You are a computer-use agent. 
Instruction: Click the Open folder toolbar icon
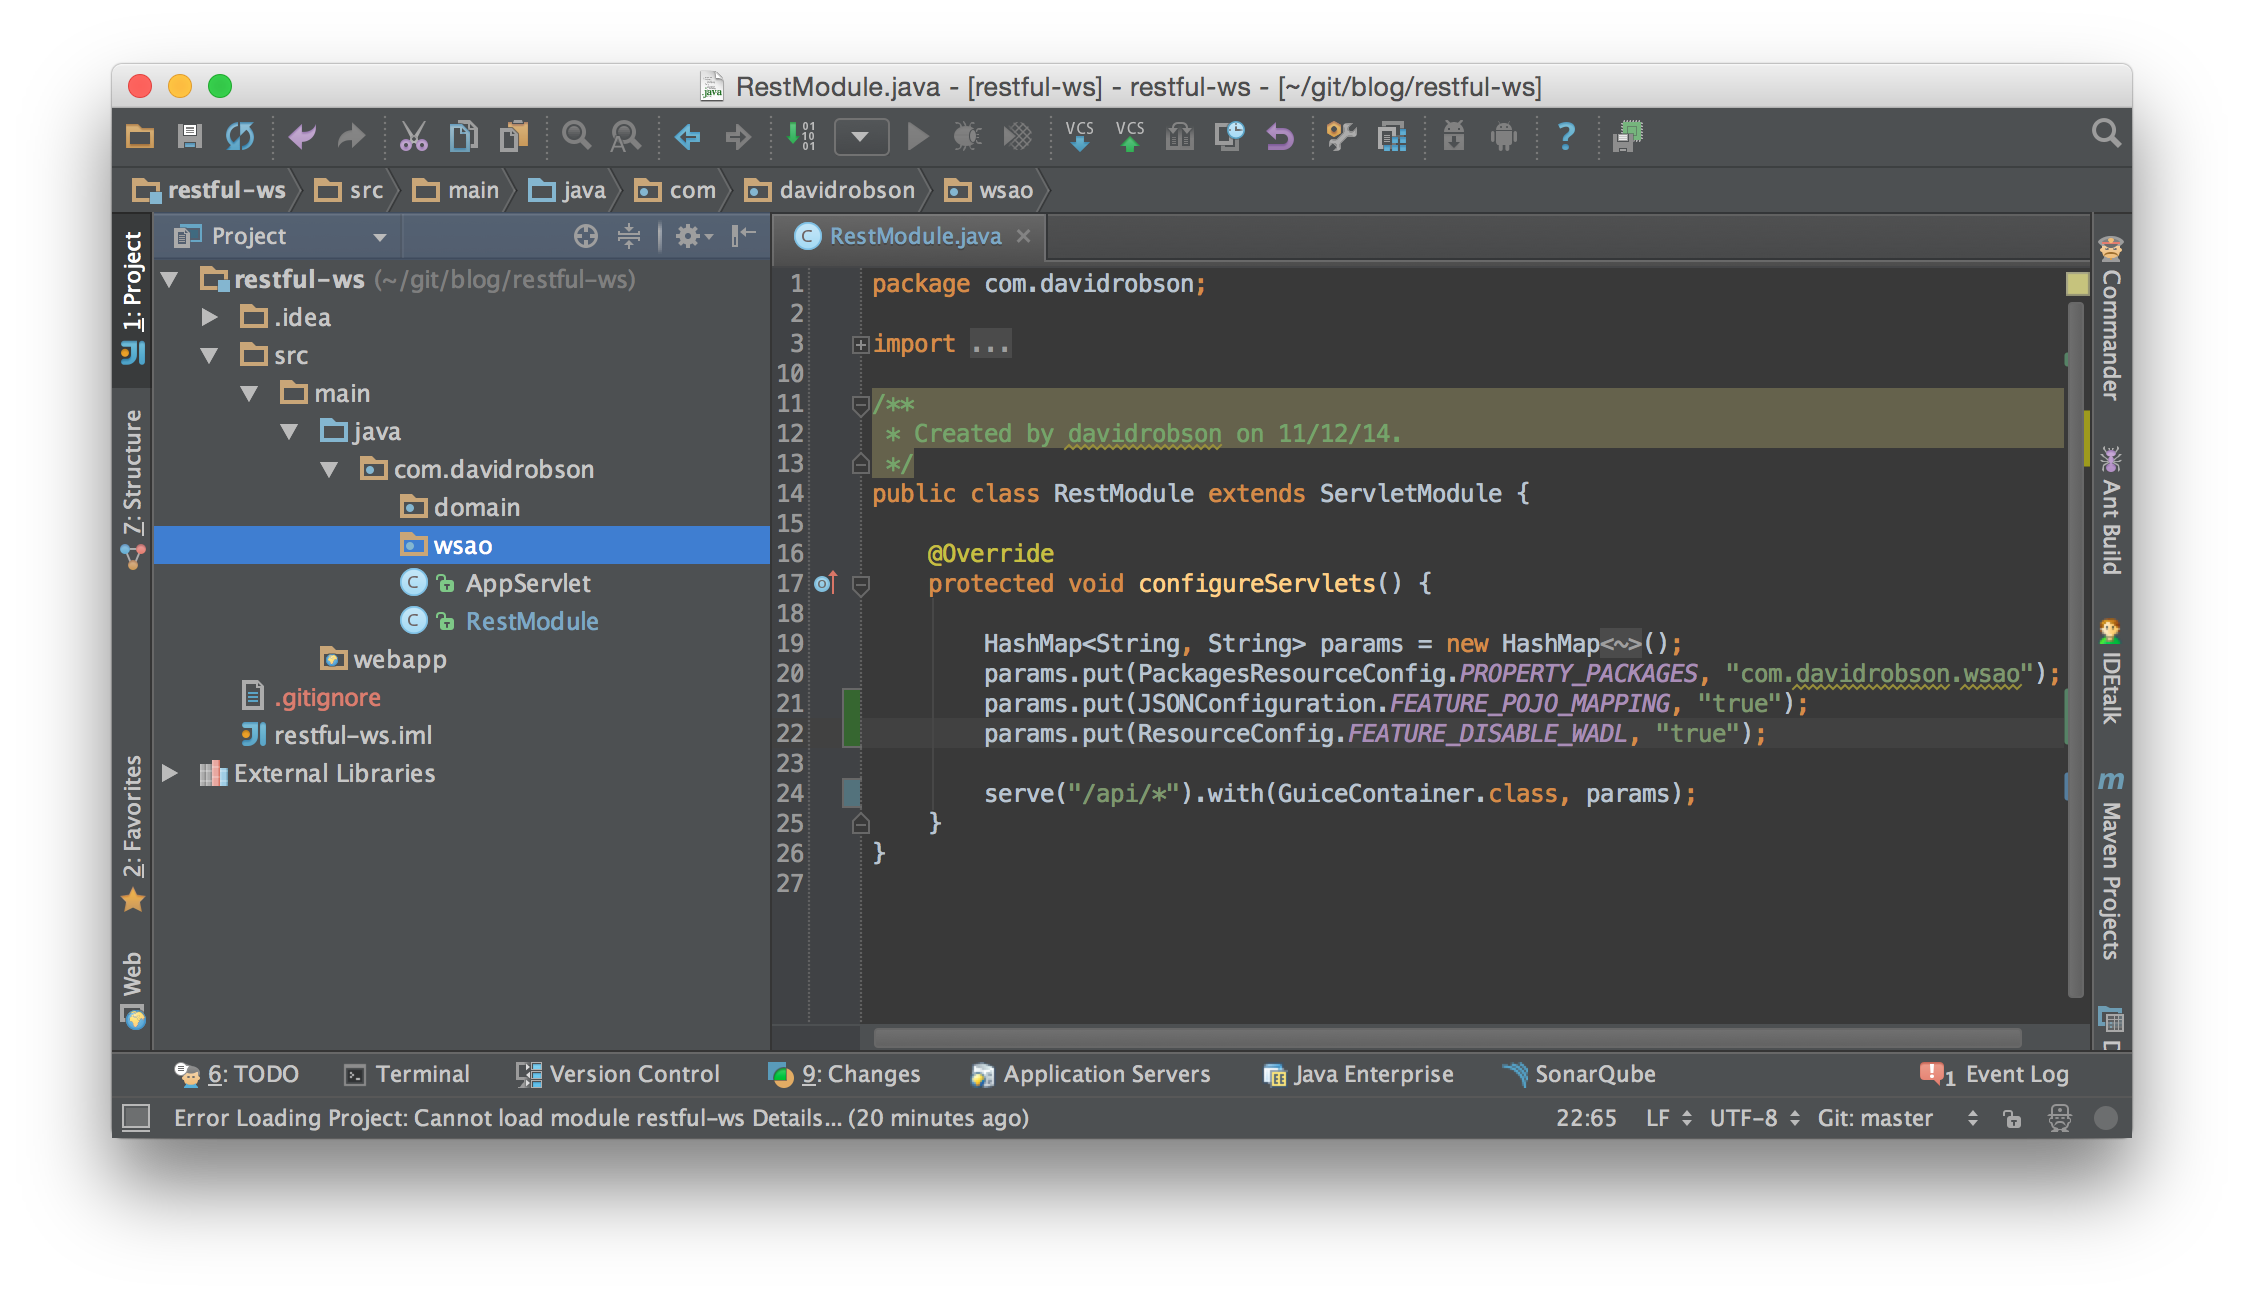point(140,136)
